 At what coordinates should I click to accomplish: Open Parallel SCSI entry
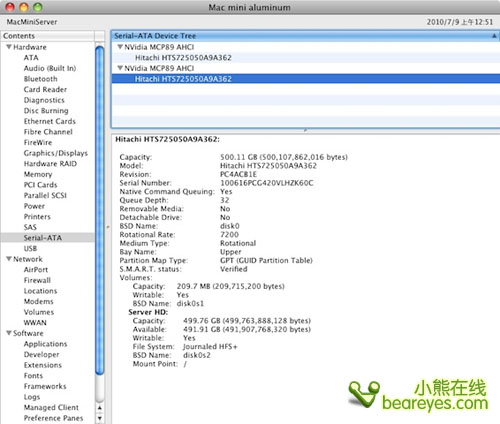click(x=45, y=196)
